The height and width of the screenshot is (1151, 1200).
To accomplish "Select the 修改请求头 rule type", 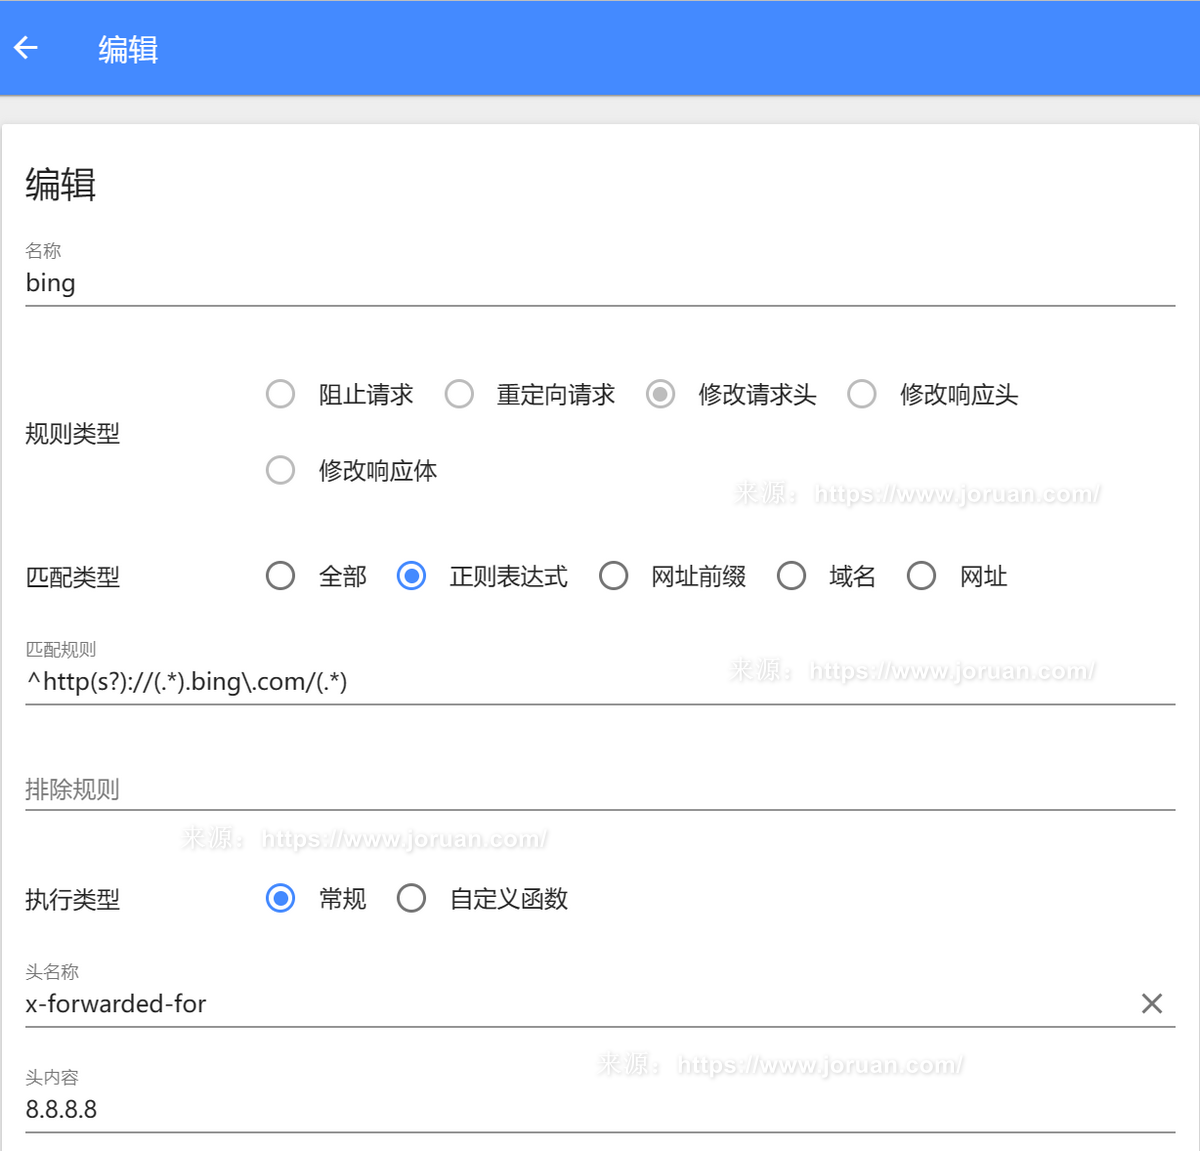I will tap(660, 394).
